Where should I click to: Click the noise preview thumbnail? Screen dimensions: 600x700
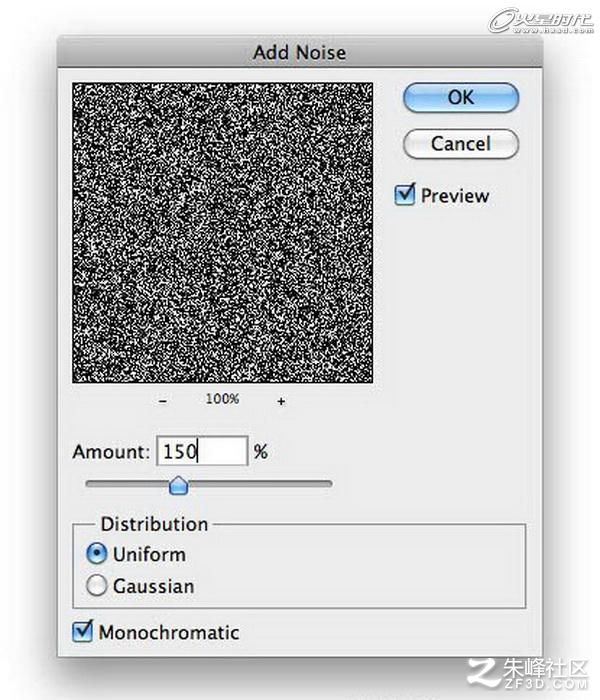pos(222,233)
